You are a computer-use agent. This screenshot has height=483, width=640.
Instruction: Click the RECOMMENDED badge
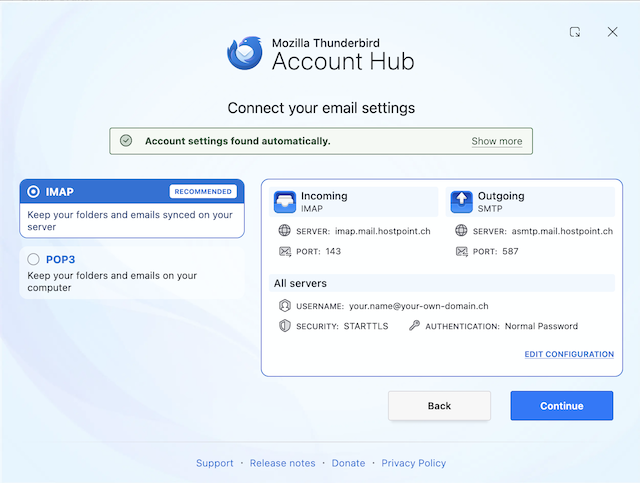pos(203,191)
